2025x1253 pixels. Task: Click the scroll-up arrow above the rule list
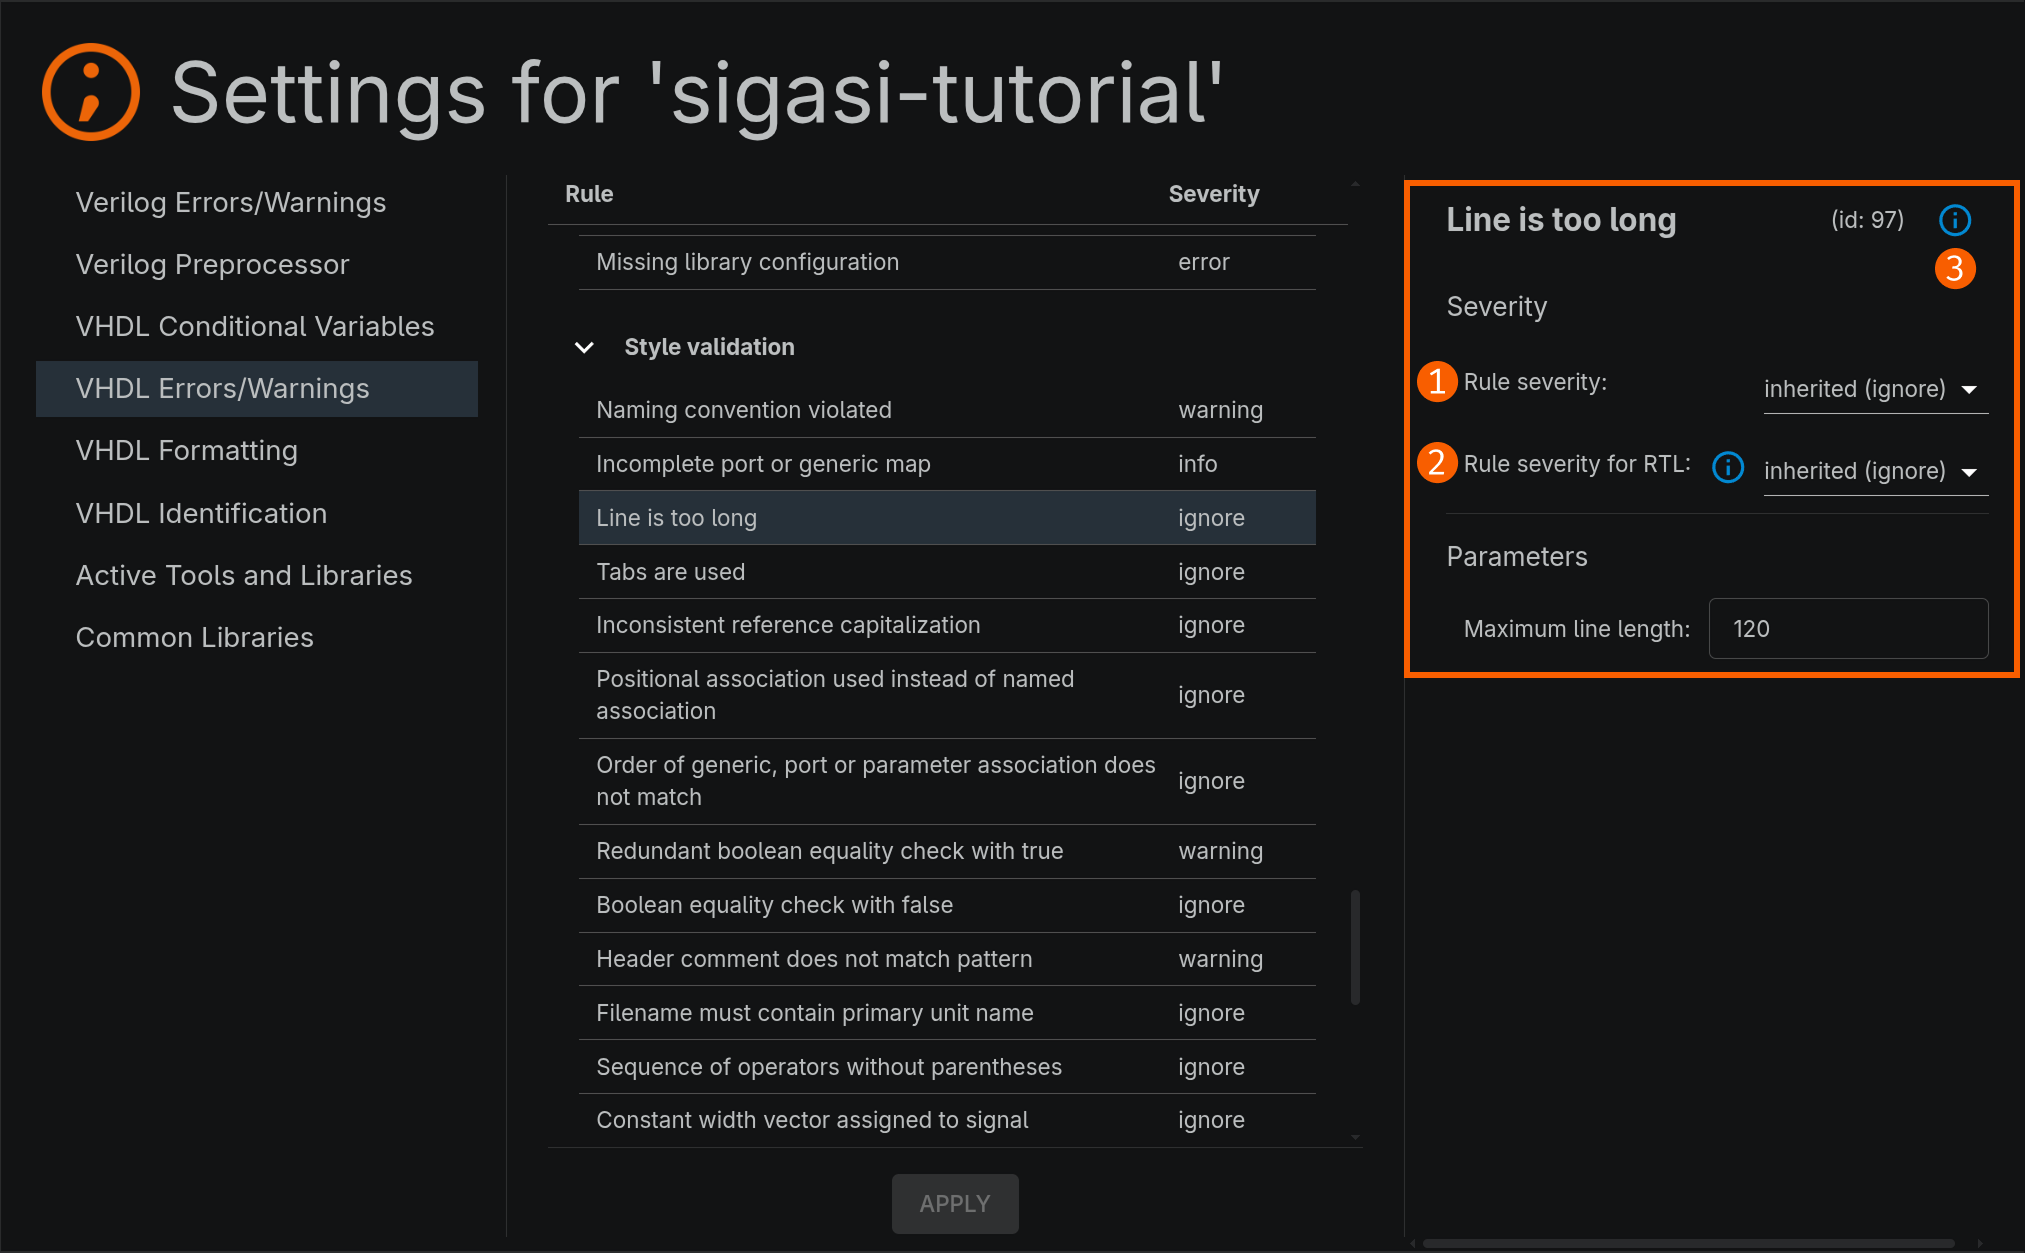coord(1355,184)
